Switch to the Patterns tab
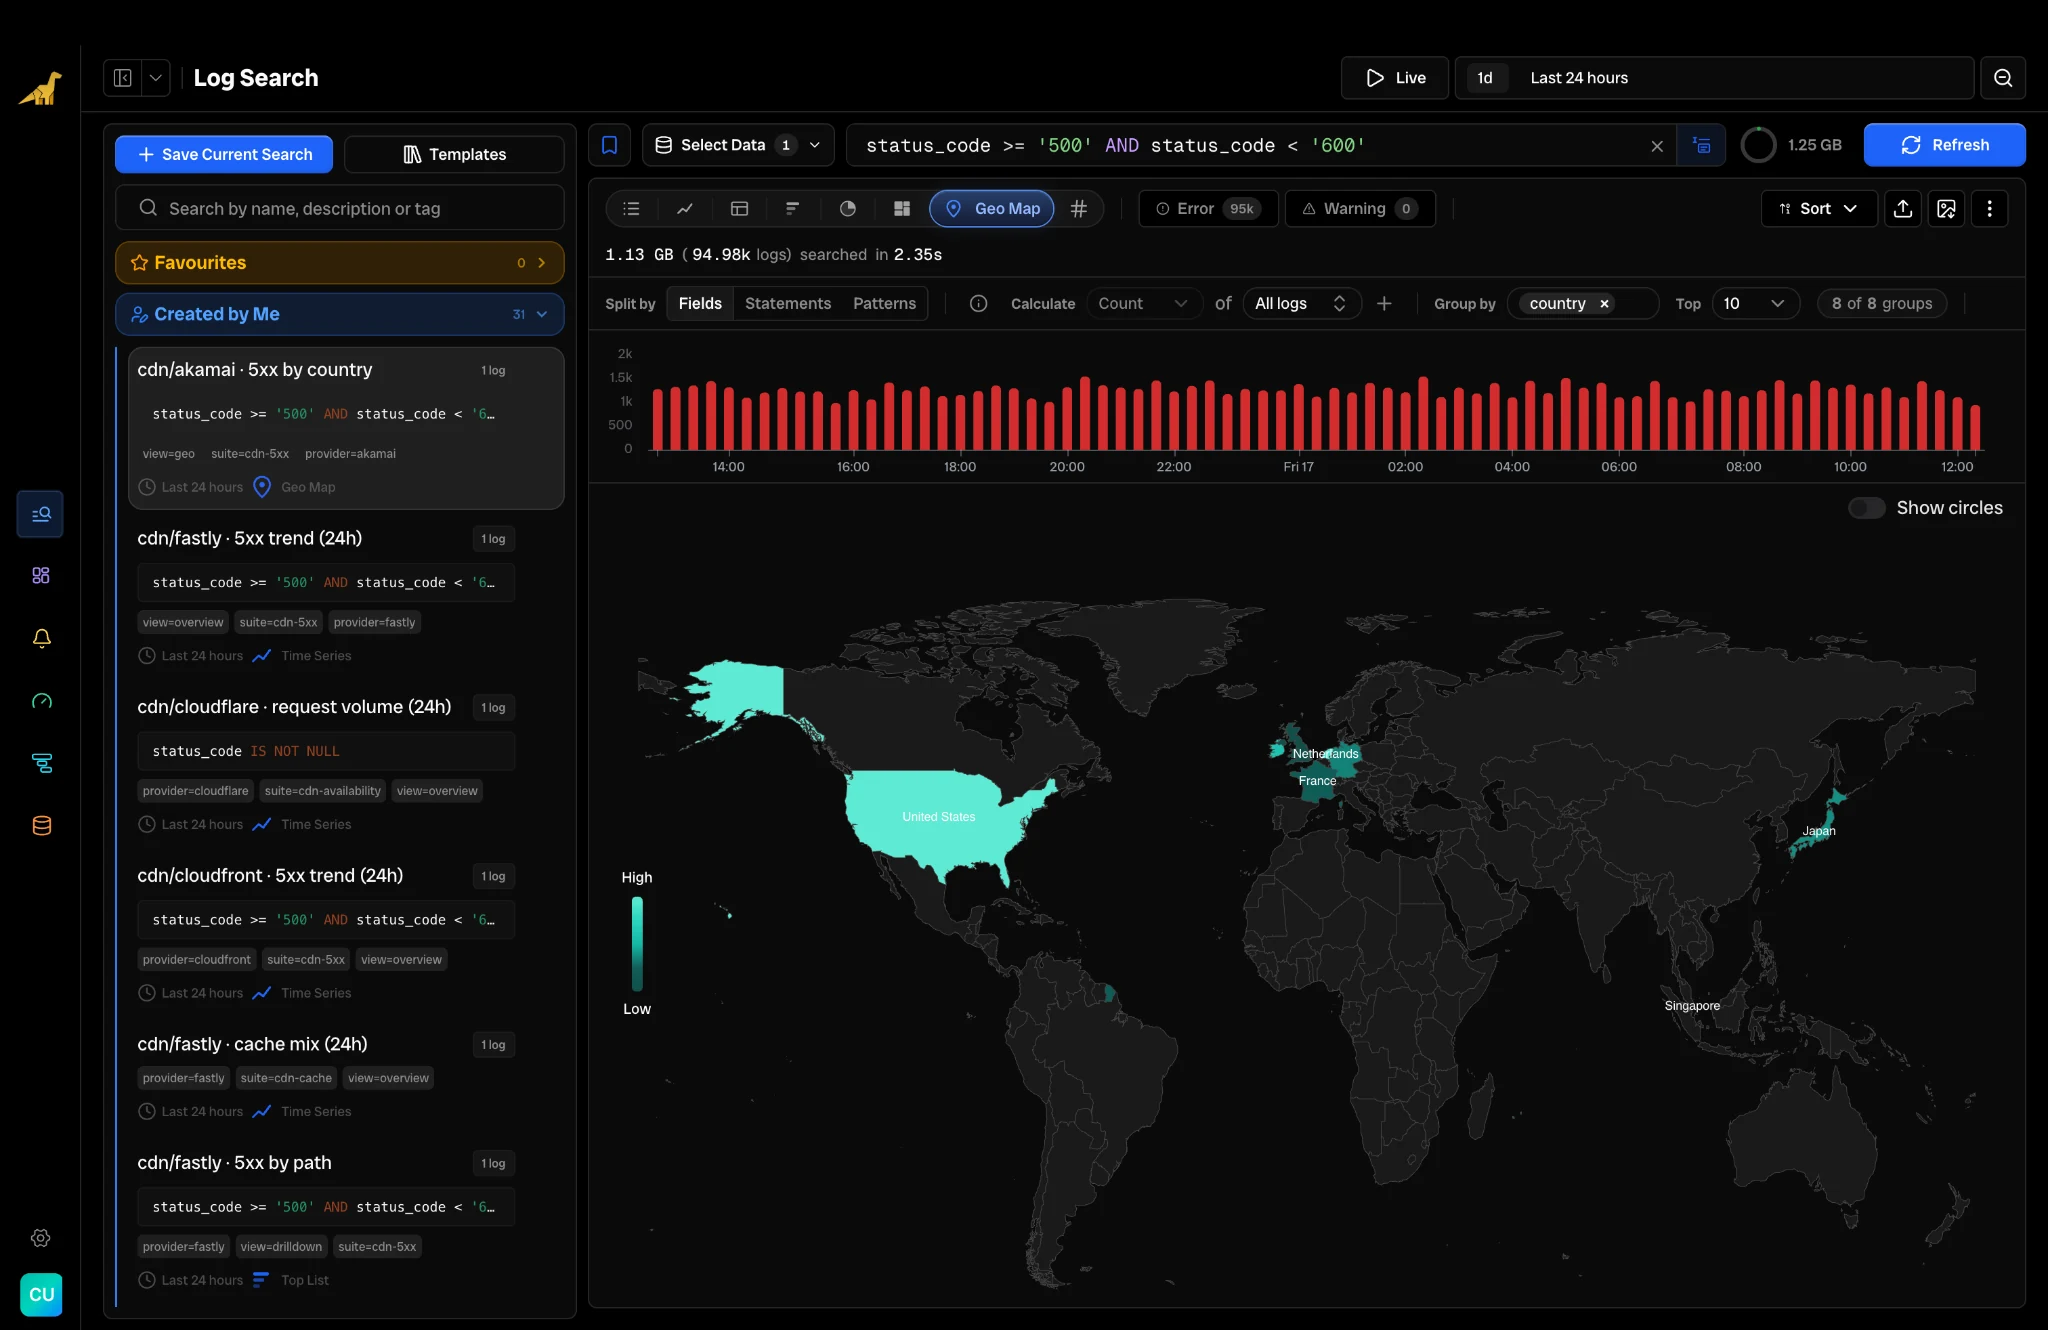 click(884, 303)
